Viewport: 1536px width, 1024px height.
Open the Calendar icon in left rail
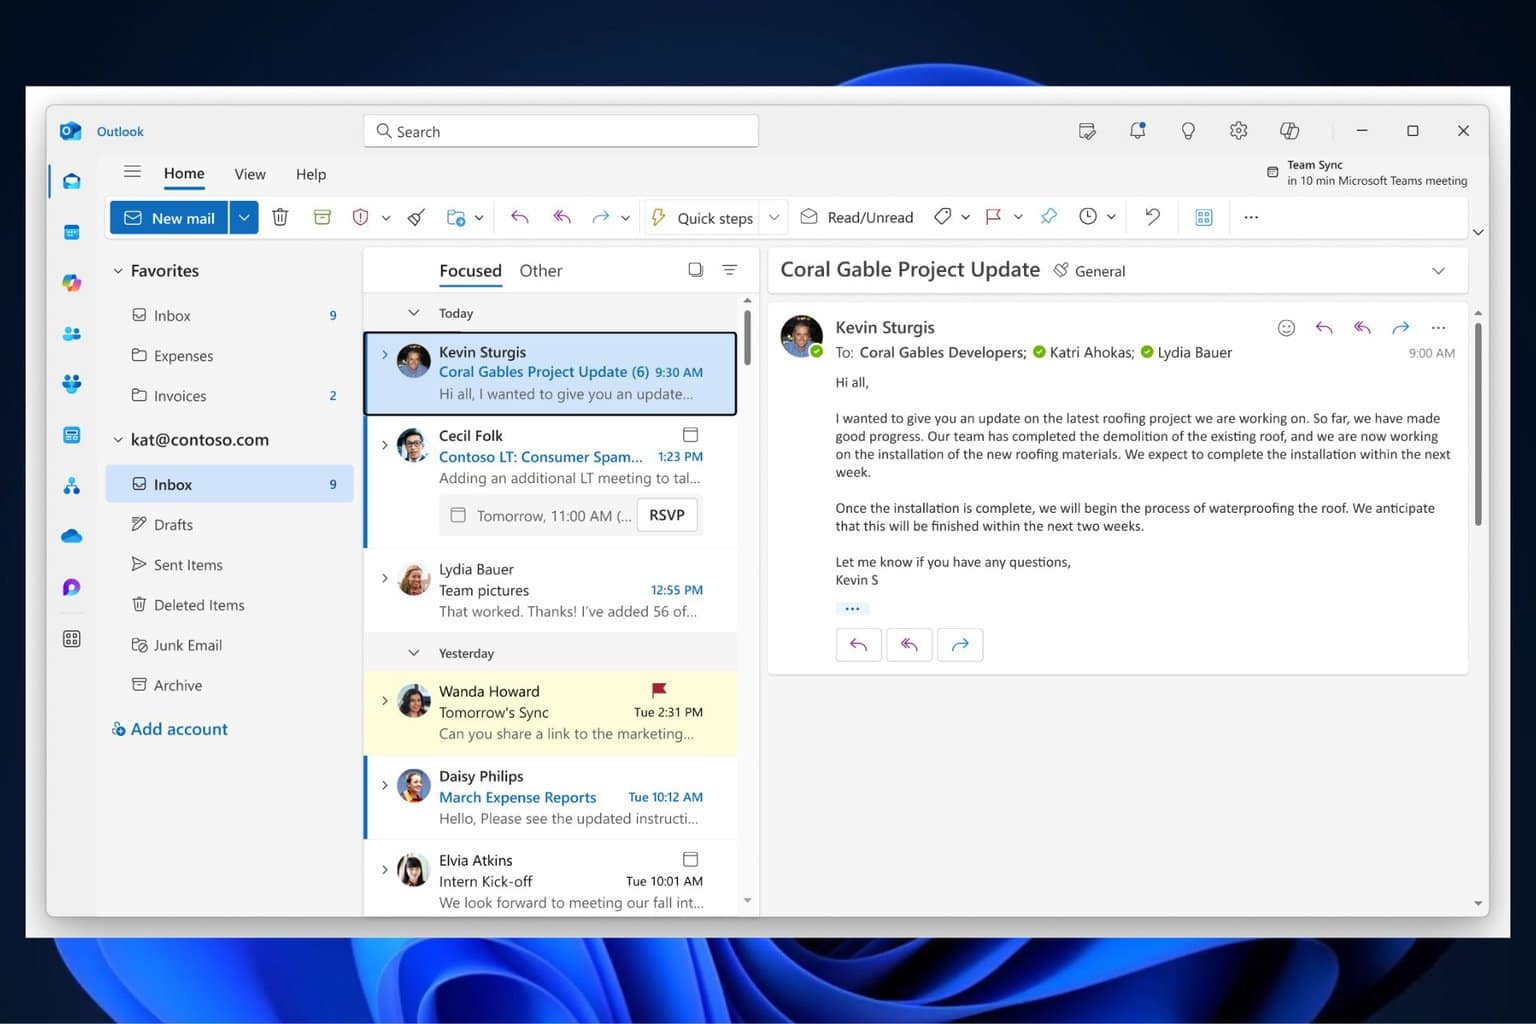(x=71, y=232)
